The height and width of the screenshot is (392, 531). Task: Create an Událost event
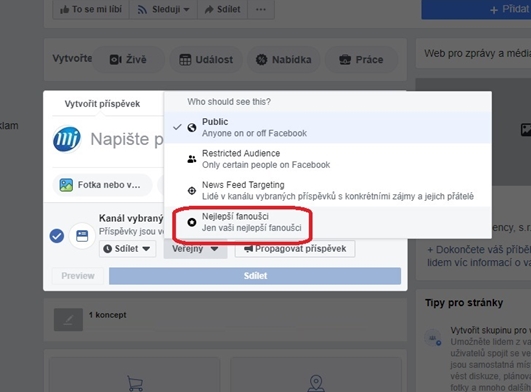point(206,60)
